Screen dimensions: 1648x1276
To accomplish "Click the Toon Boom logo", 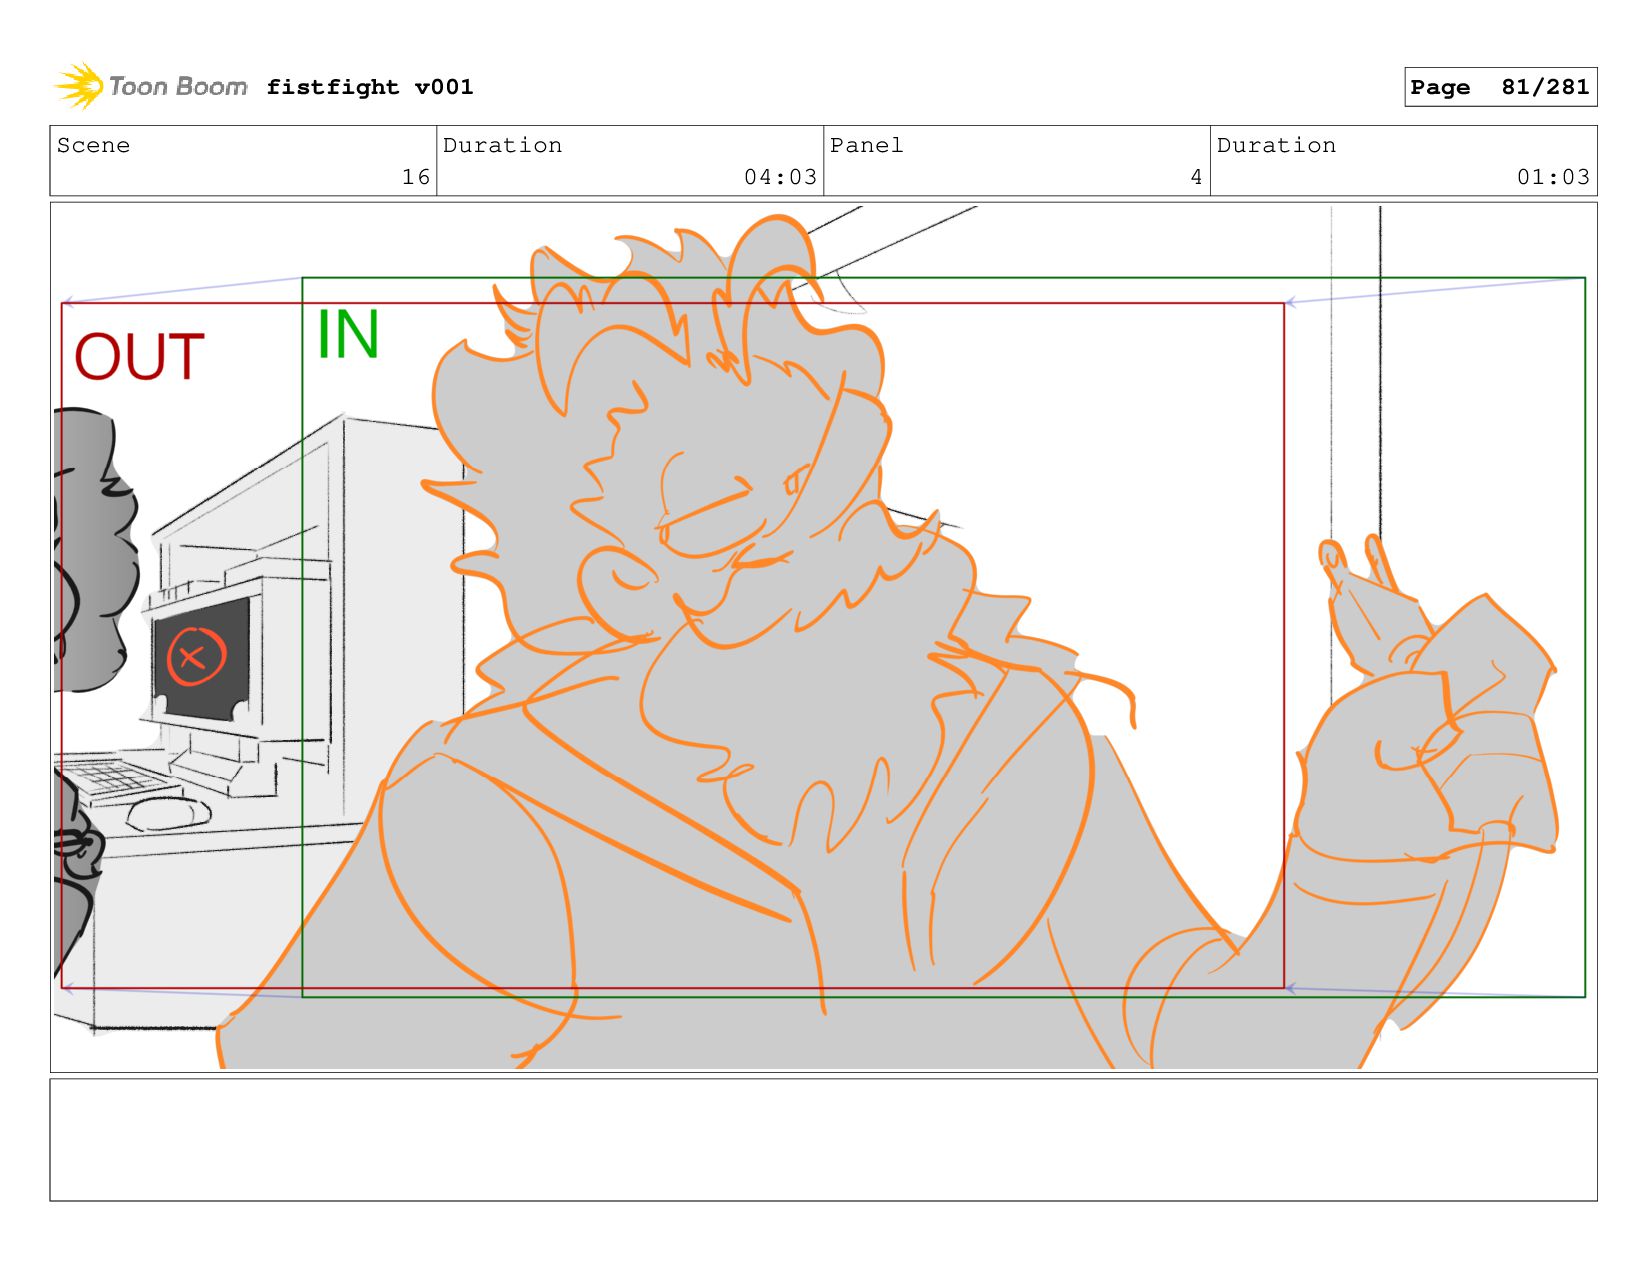I will tap(151, 86).
